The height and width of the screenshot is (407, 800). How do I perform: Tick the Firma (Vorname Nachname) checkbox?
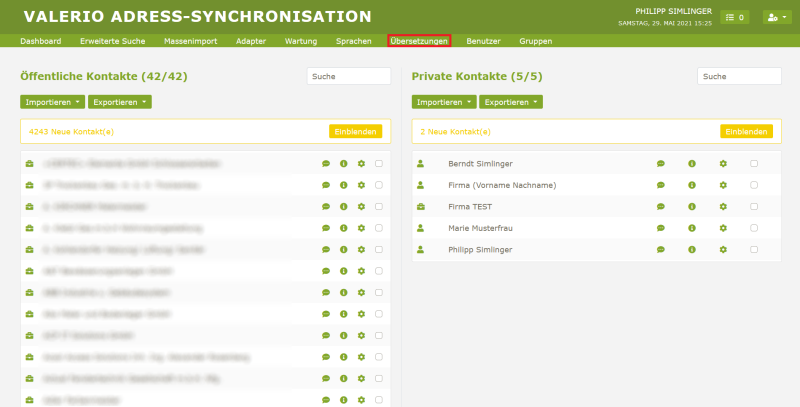point(754,185)
